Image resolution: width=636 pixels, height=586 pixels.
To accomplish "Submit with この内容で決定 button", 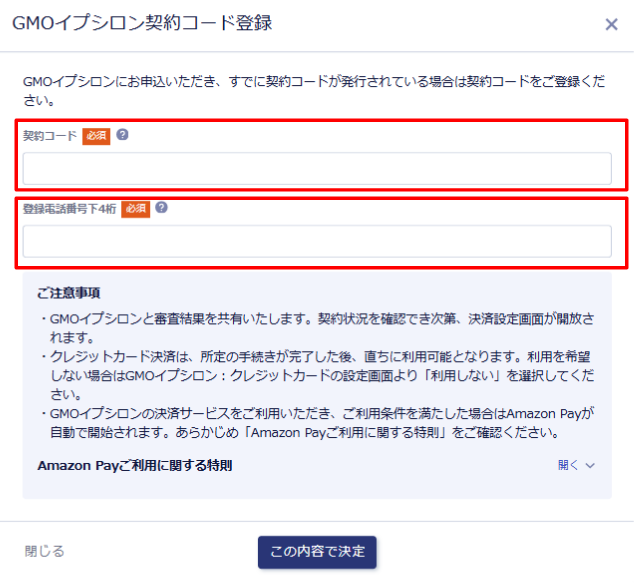I will click(x=317, y=552).
